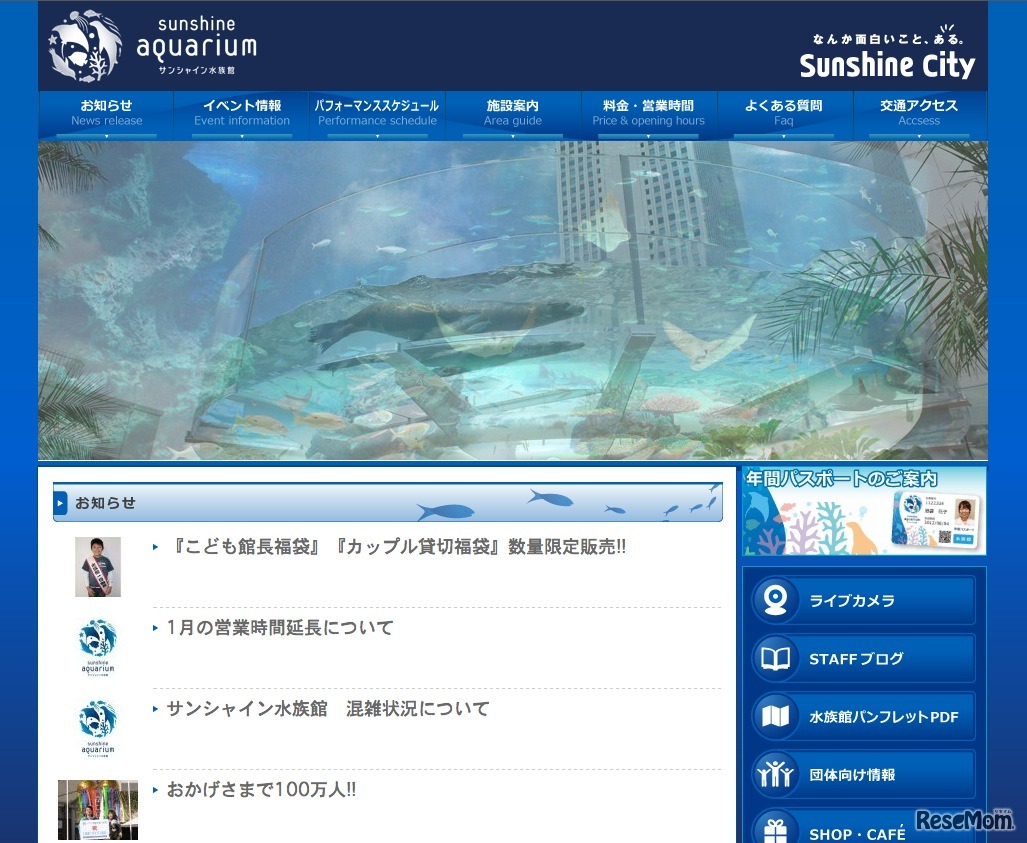Click the STAFFブログ button label
Viewport: 1027px width, 843px height.
click(856, 659)
